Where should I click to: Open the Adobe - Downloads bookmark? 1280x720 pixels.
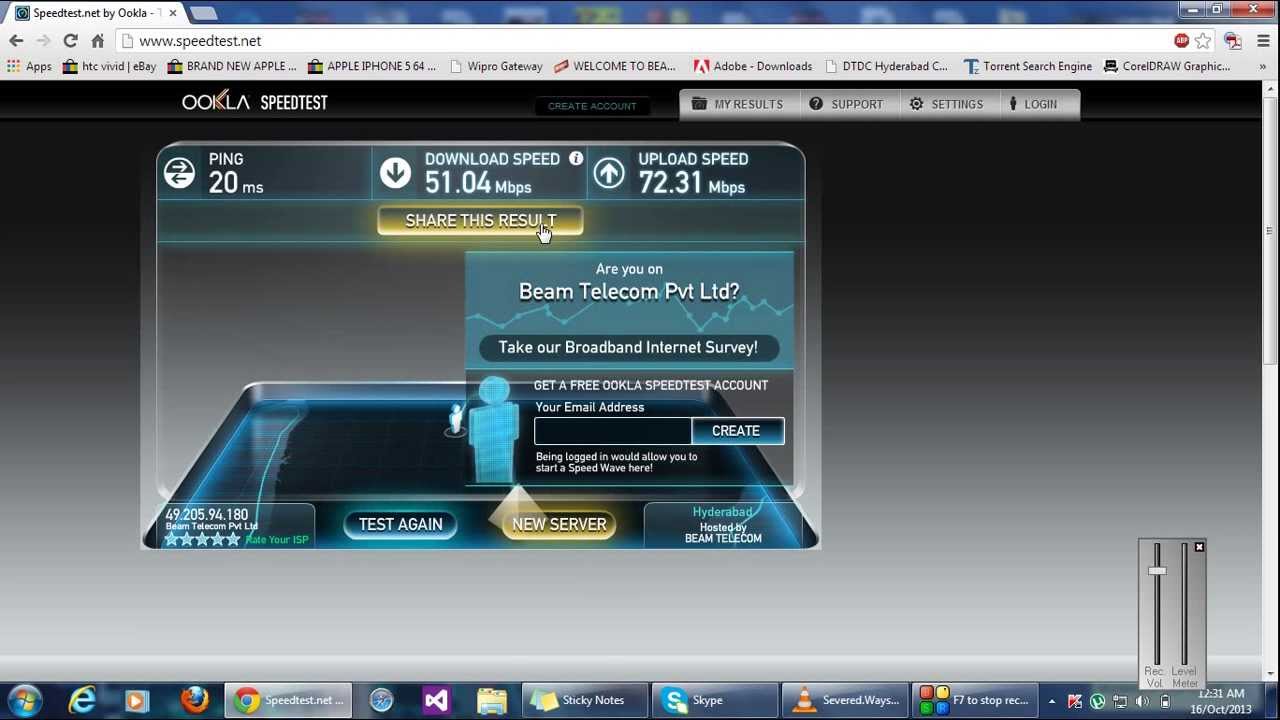point(753,66)
